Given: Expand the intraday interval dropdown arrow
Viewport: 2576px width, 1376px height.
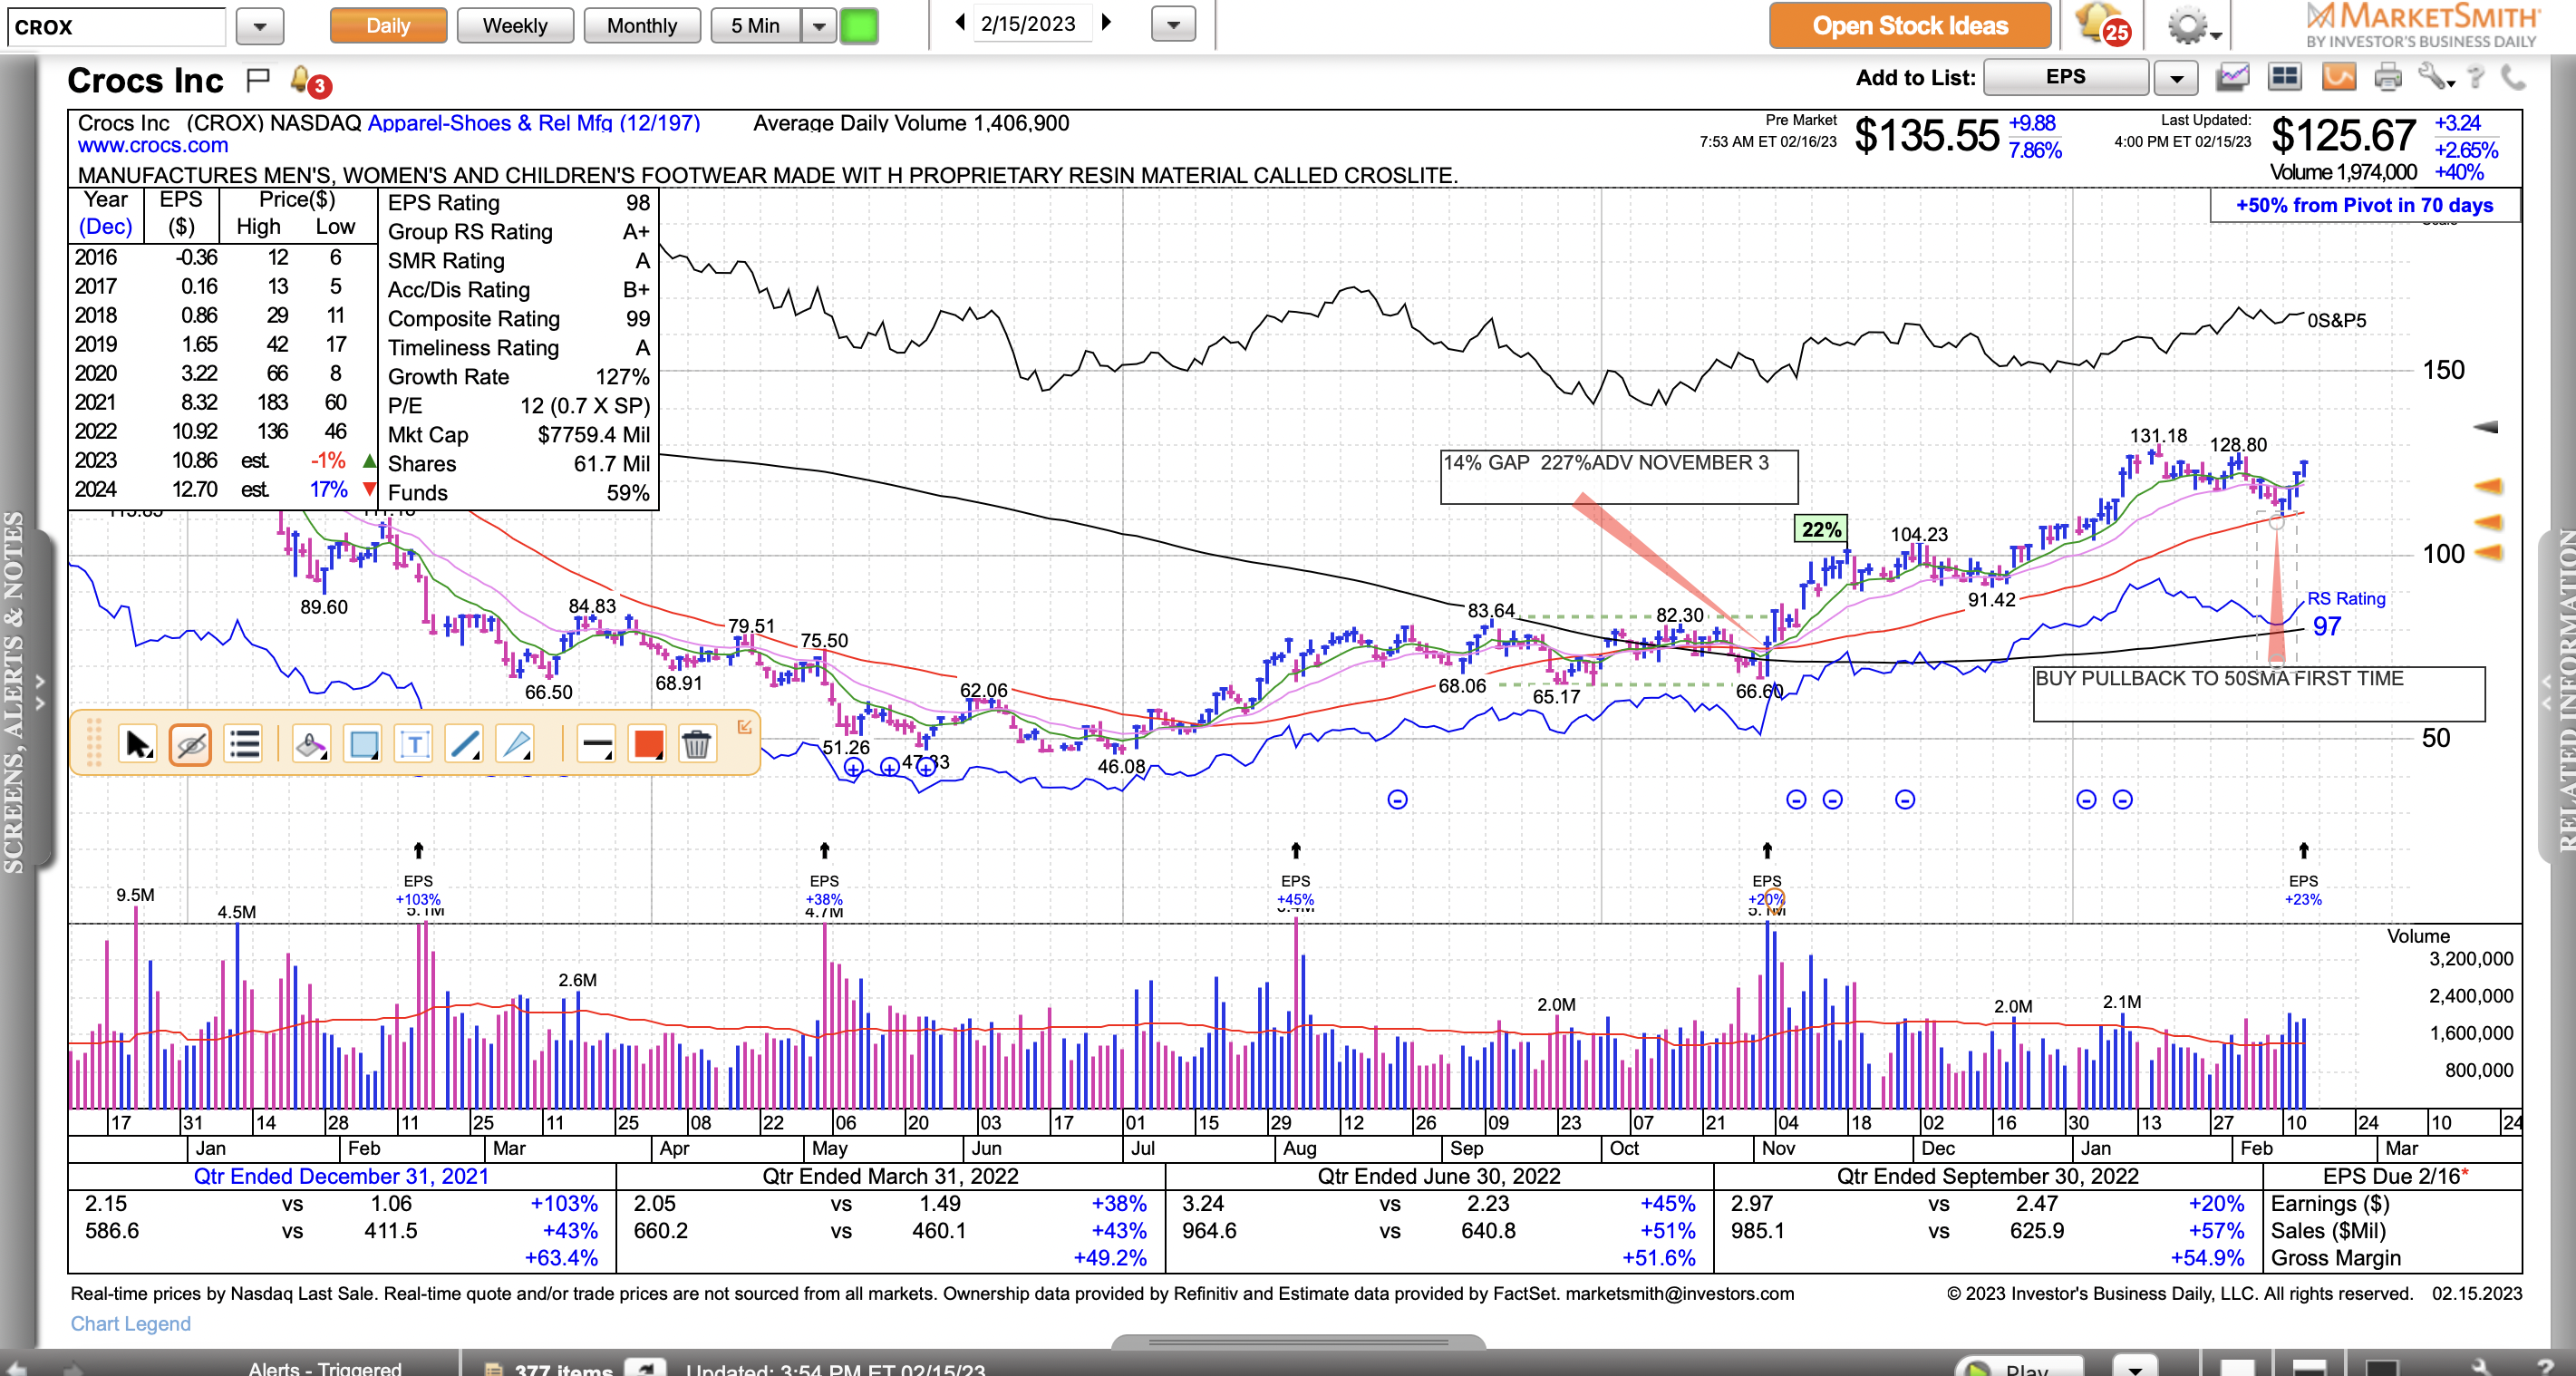Looking at the screenshot, I should pos(819,26).
